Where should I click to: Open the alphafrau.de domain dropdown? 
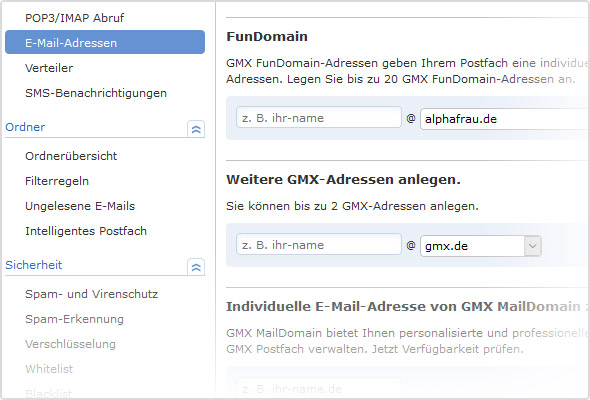pos(505,119)
